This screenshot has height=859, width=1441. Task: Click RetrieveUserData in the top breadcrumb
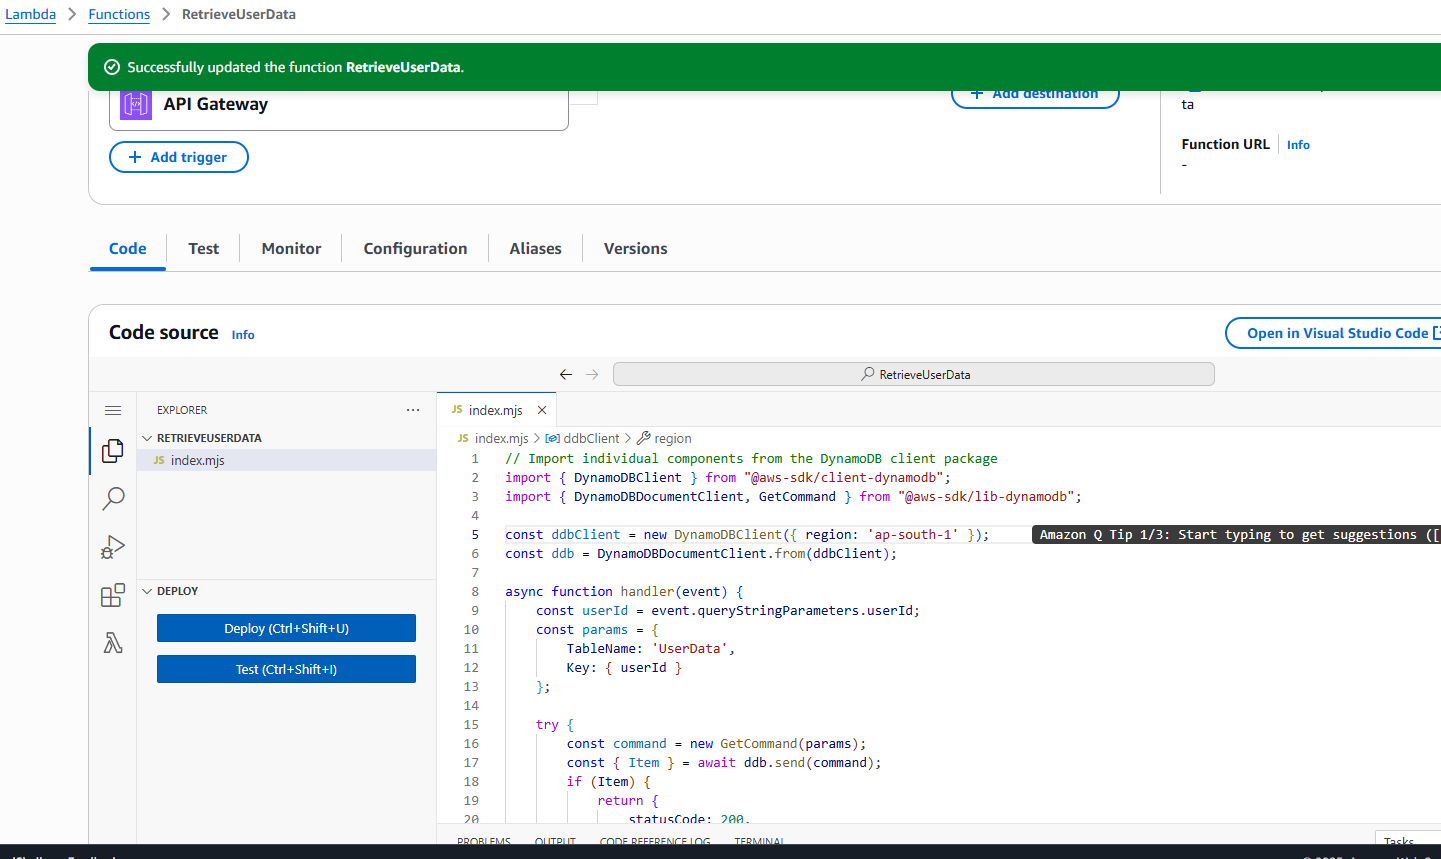click(x=239, y=14)
